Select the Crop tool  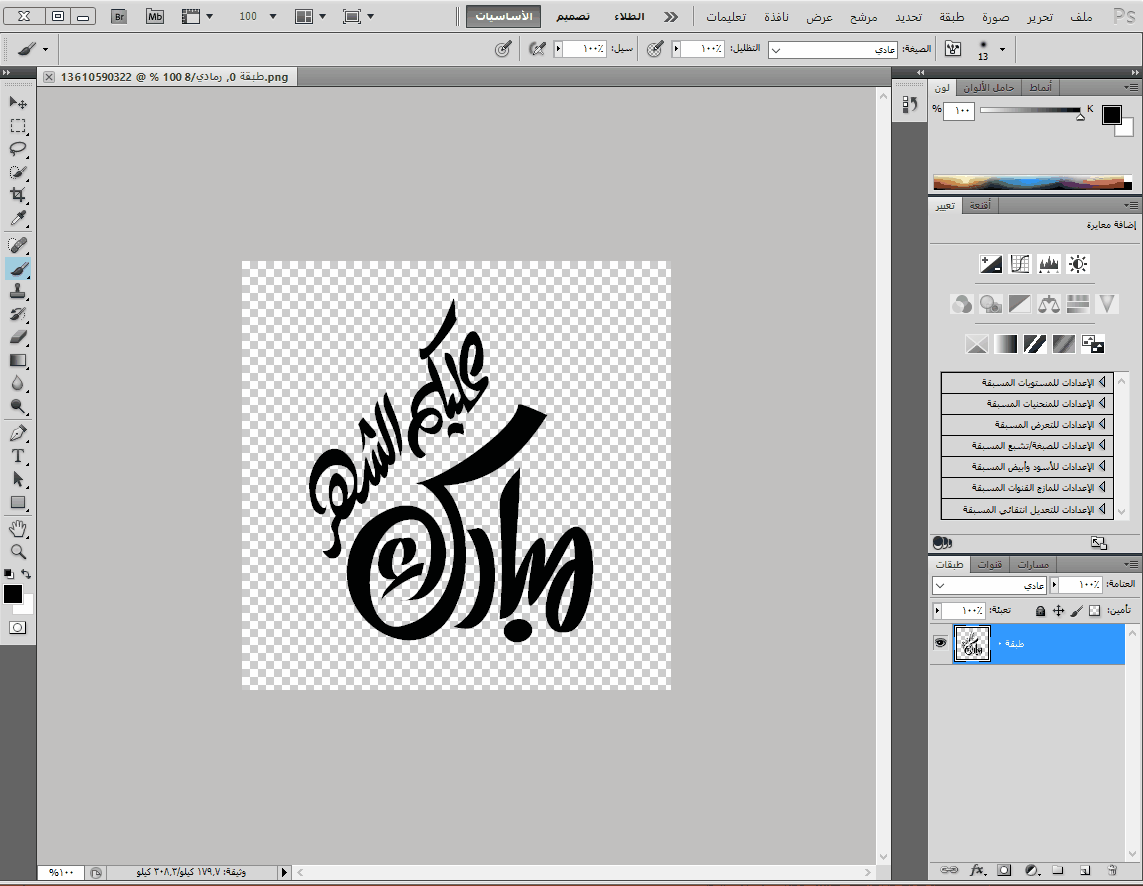[18, 195]
